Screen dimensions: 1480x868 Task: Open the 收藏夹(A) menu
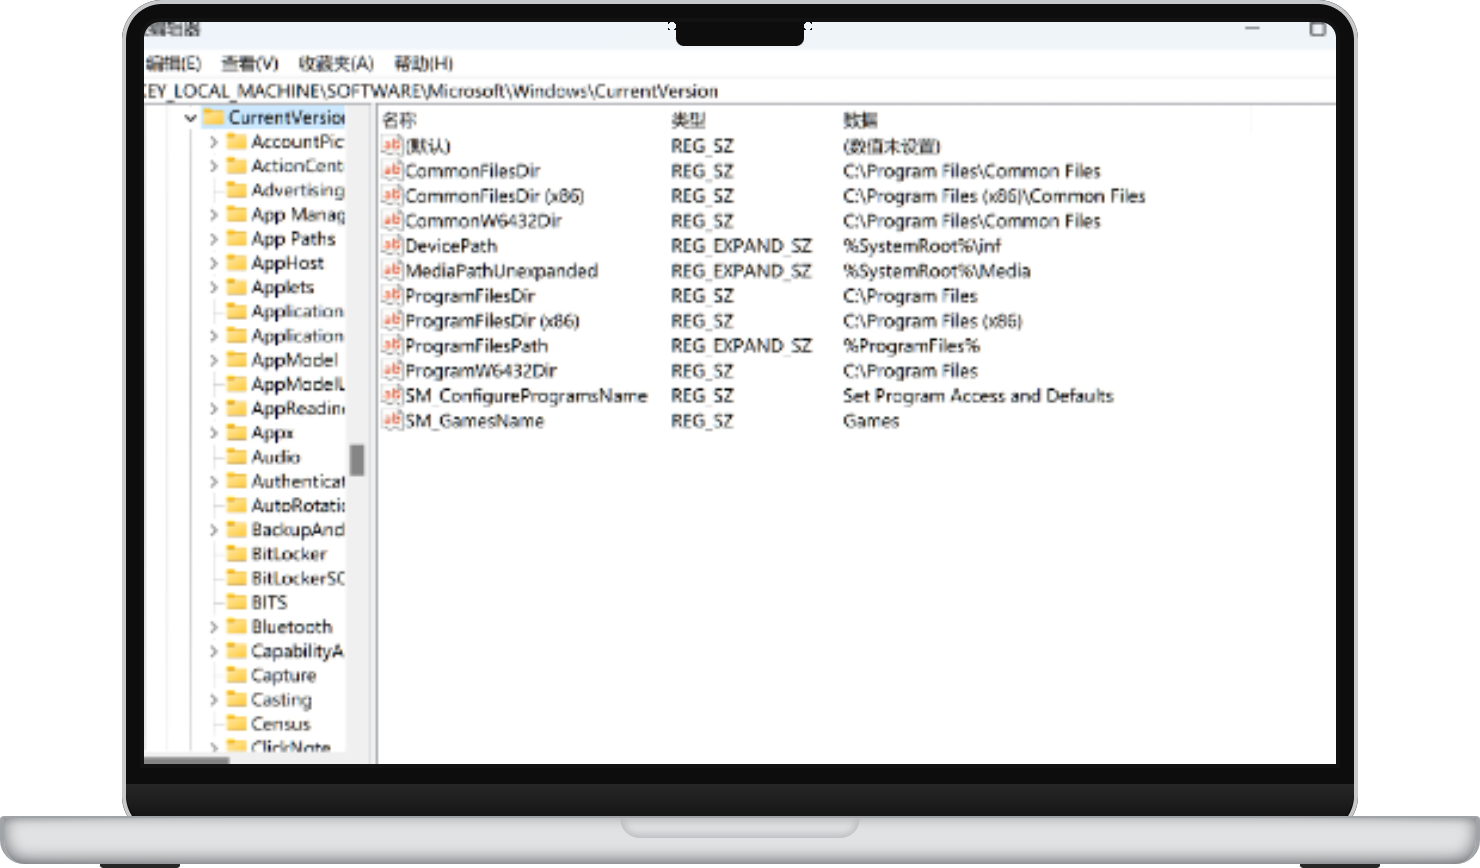coord(336,63)
